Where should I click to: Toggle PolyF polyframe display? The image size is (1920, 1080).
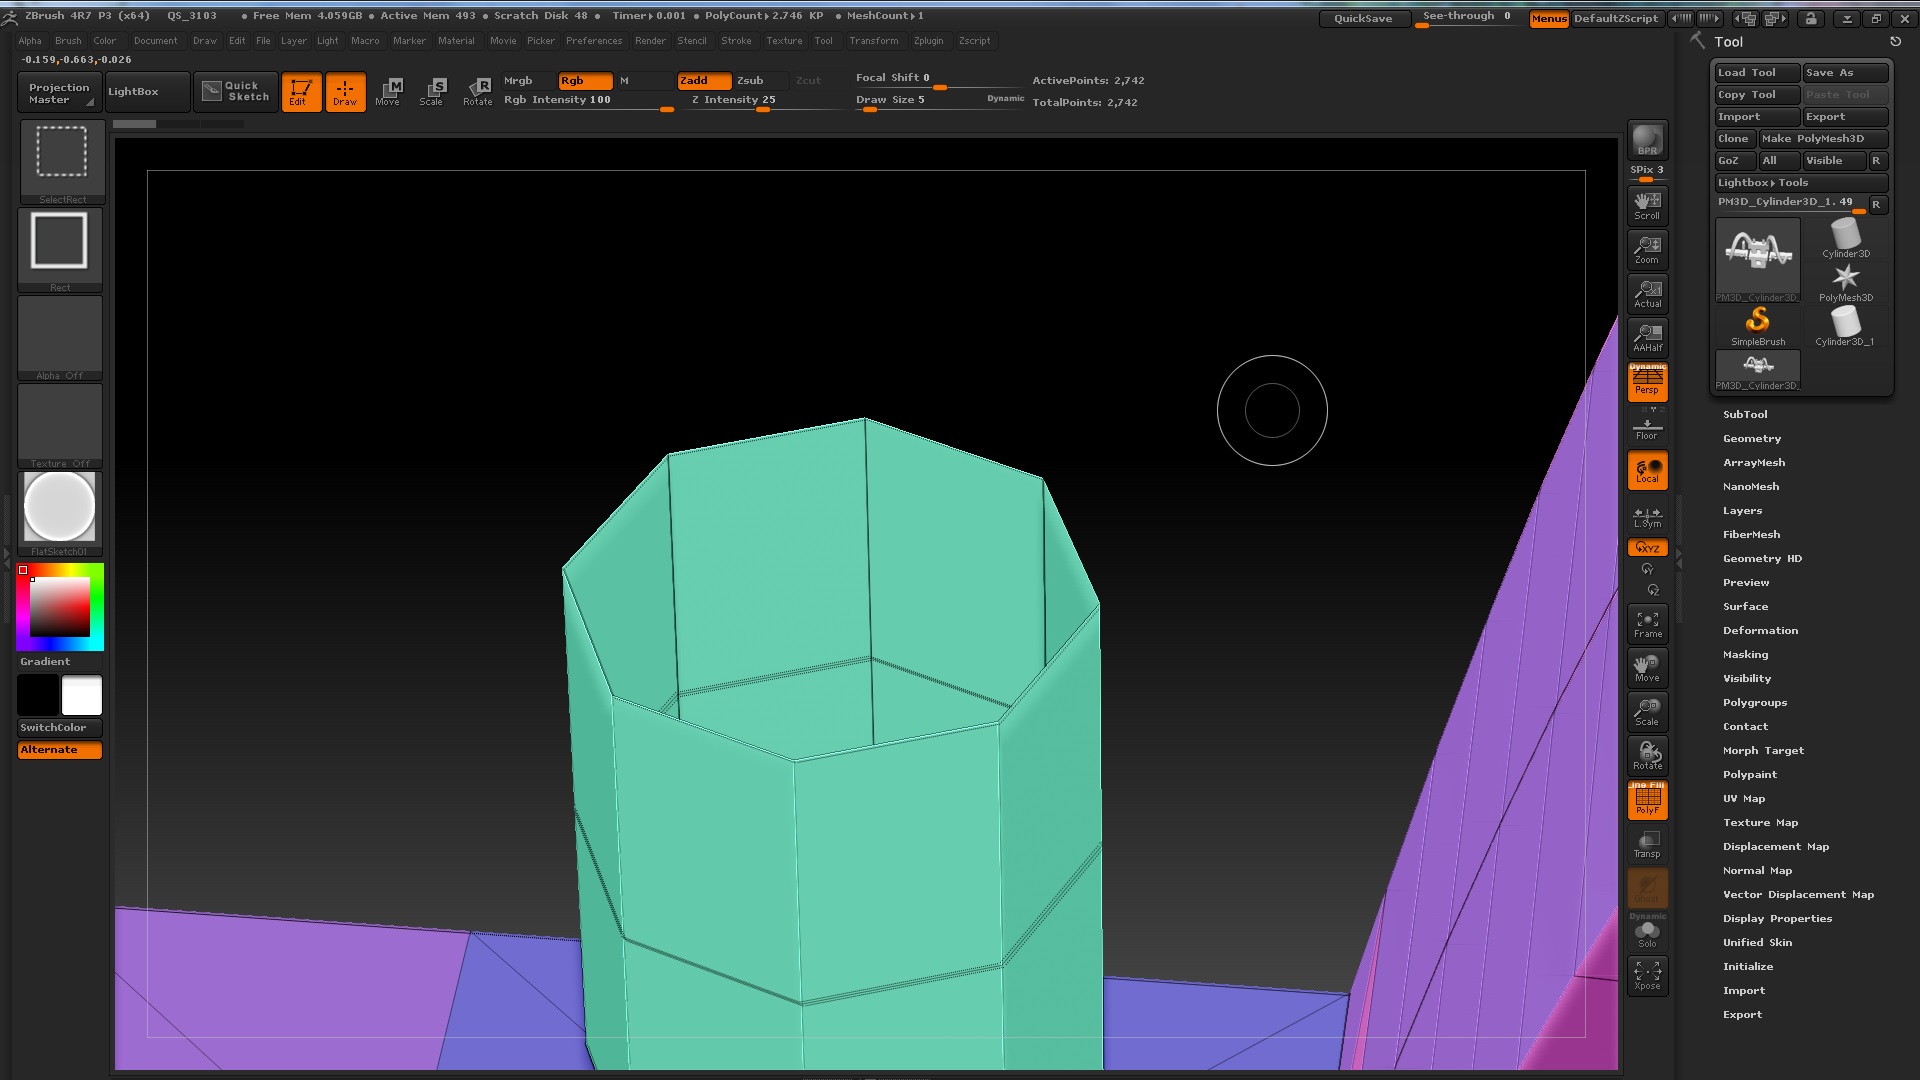pos(1647,800)
